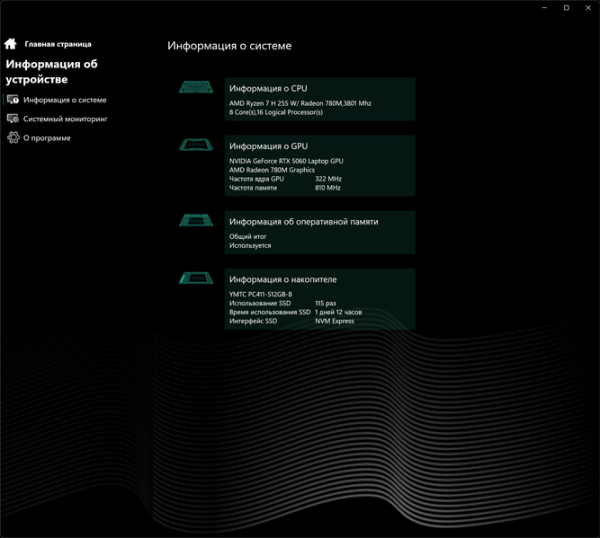Viewport: 600px width, 538px height.
Task: Click the 322 MHz core clock value
Action: [x=328, y=179]
